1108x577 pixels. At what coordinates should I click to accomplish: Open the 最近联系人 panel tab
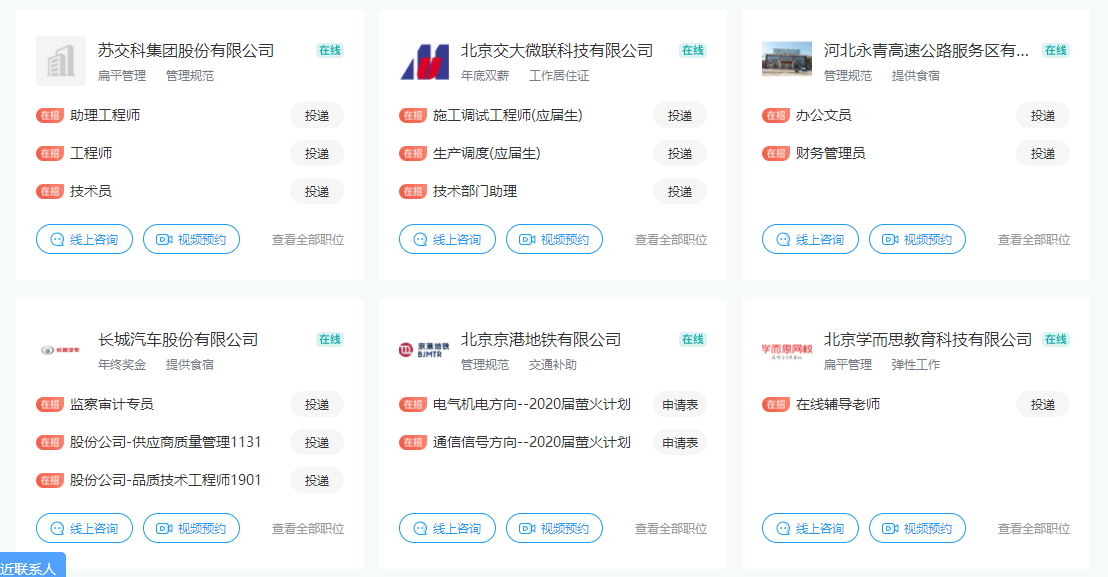click(x=30, y=568)
